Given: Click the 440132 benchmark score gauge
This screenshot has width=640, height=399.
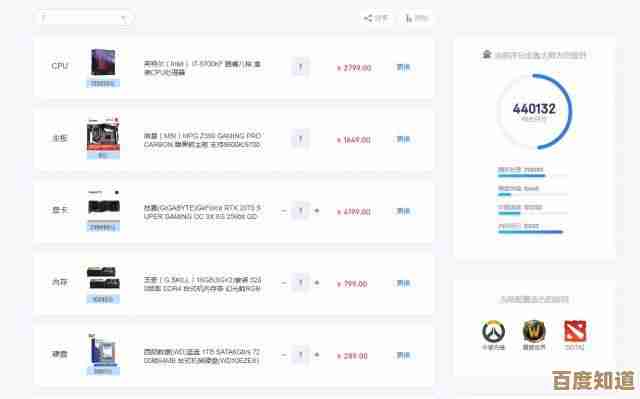Looking at the screenshot, I should click(x=534, y=111).
